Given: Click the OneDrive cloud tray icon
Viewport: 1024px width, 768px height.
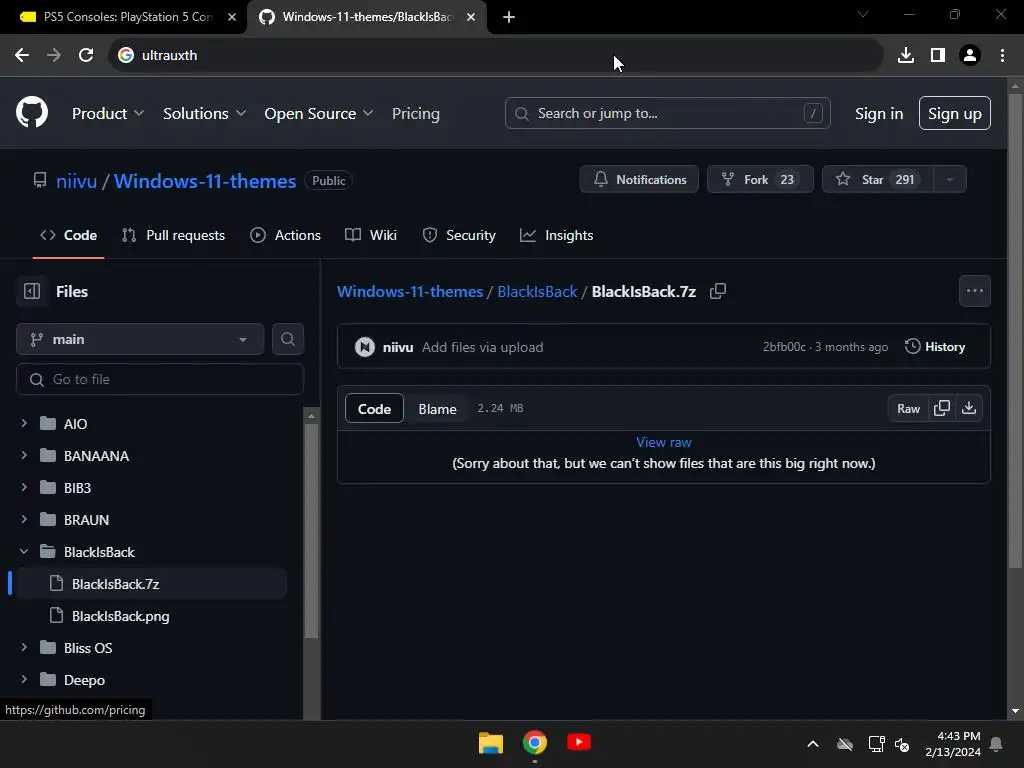Looking at the screenshot, I should pyautogui.click(x=845, y=744).
